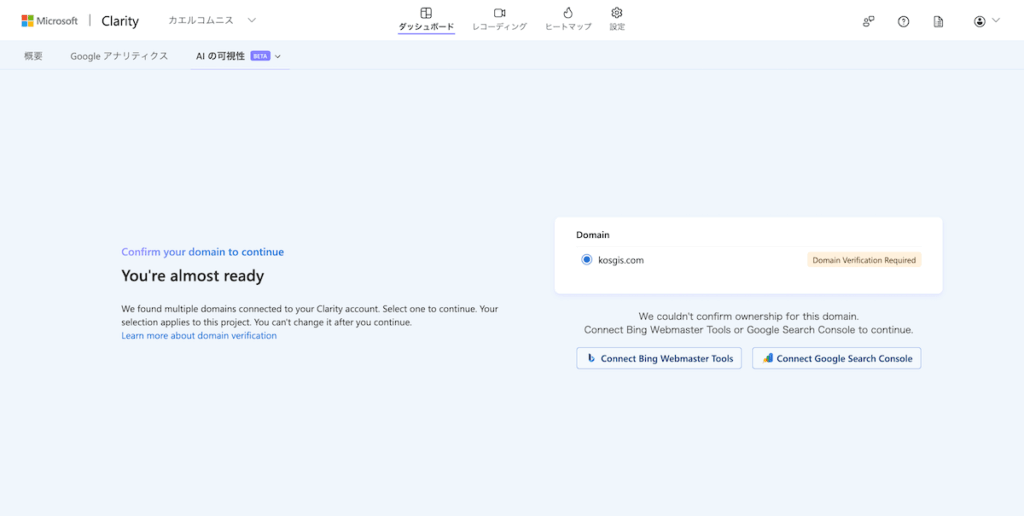Click the Domain Verification Required badge
The image size is (1024, 516).
pos(864,260)
